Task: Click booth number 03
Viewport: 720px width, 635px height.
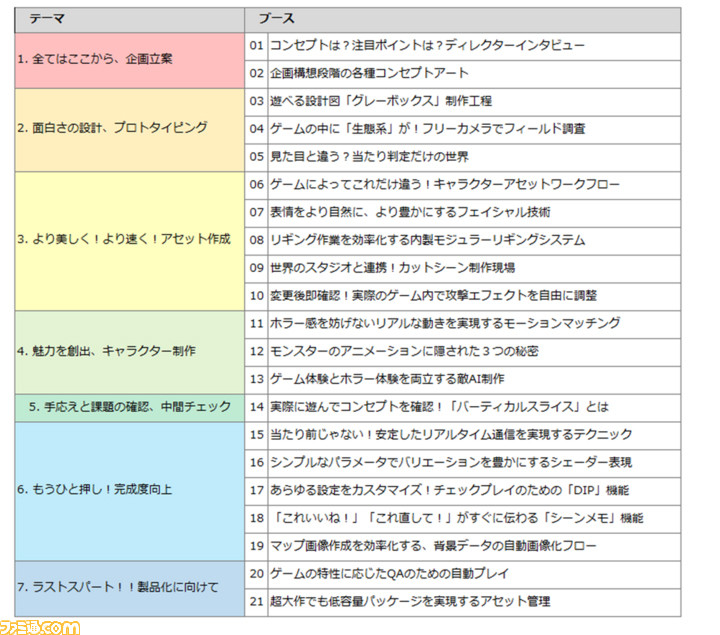Action: pos(257,101)
